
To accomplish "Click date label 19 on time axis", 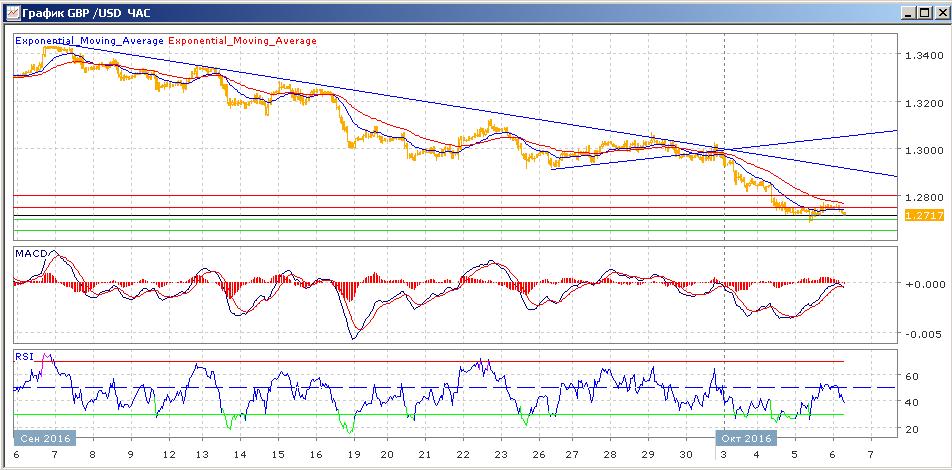I will [352, 454].
